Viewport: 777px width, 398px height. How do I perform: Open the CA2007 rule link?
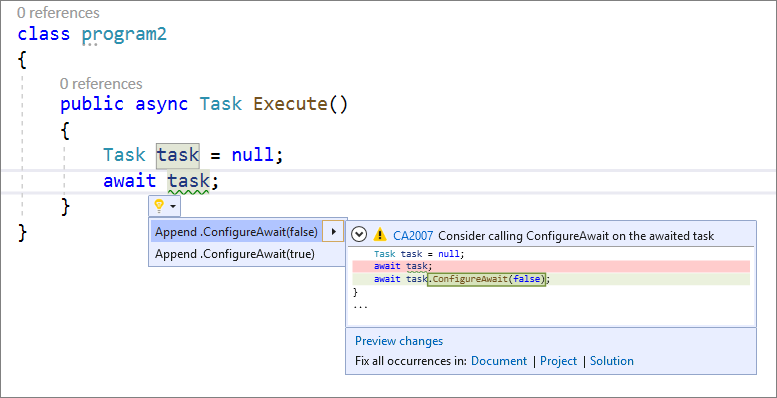[x=413, y=235]
